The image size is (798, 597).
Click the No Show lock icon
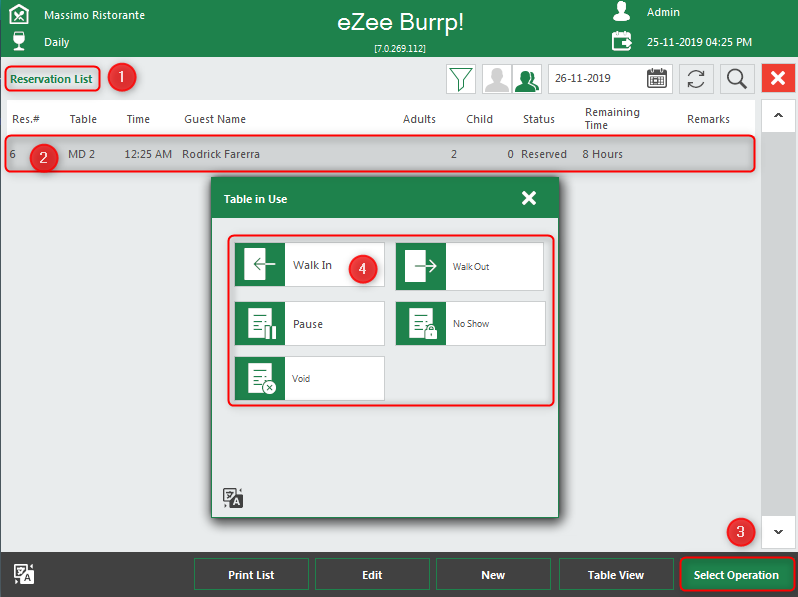421,324
